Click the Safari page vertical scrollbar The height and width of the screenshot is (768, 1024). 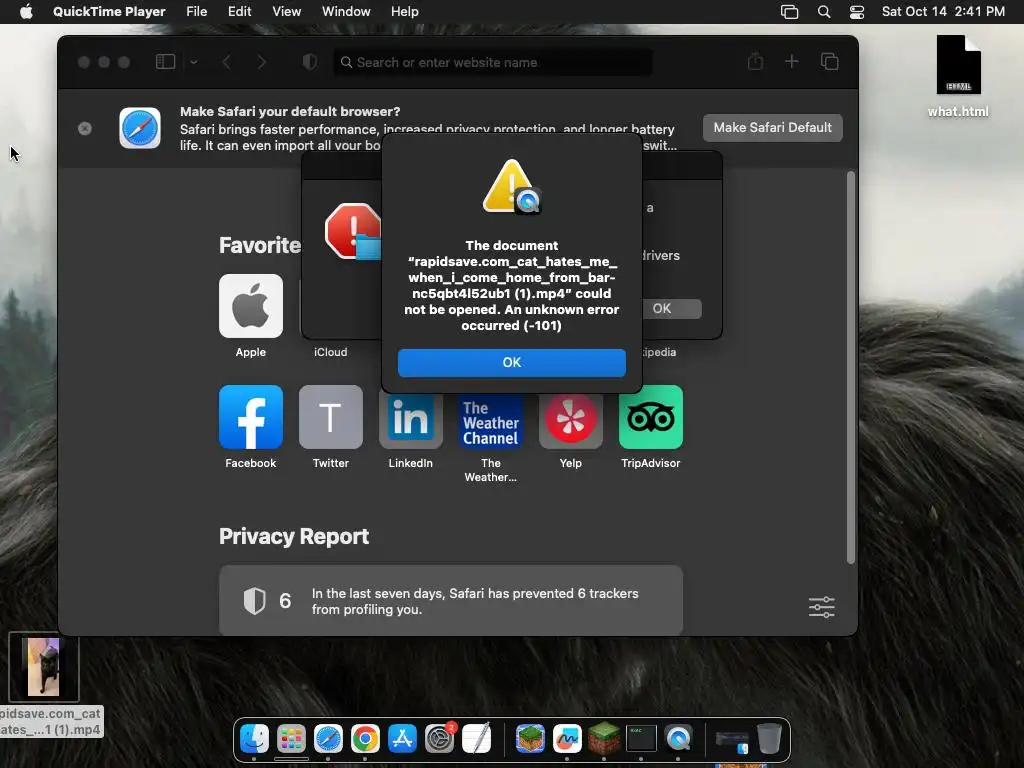850,367
